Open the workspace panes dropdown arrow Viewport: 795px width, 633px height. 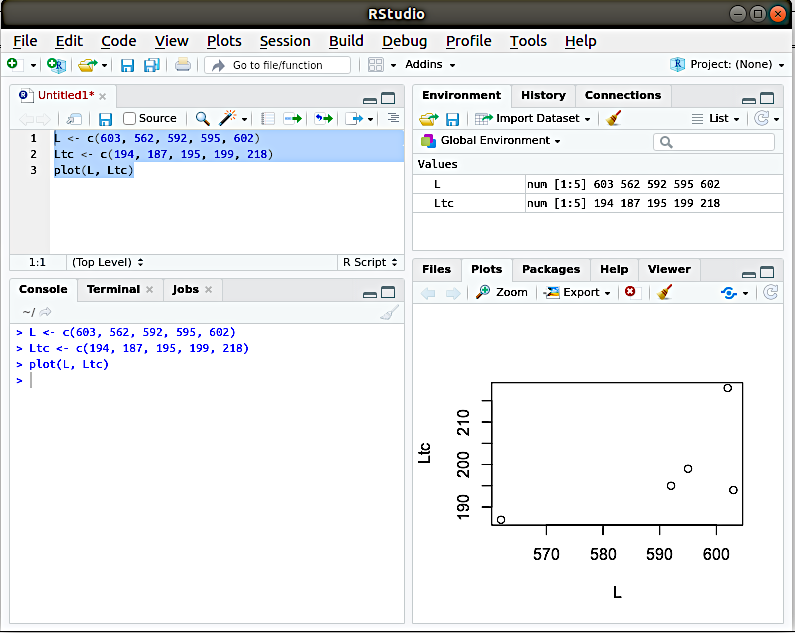pyautogui.click(x=393, y=65)
